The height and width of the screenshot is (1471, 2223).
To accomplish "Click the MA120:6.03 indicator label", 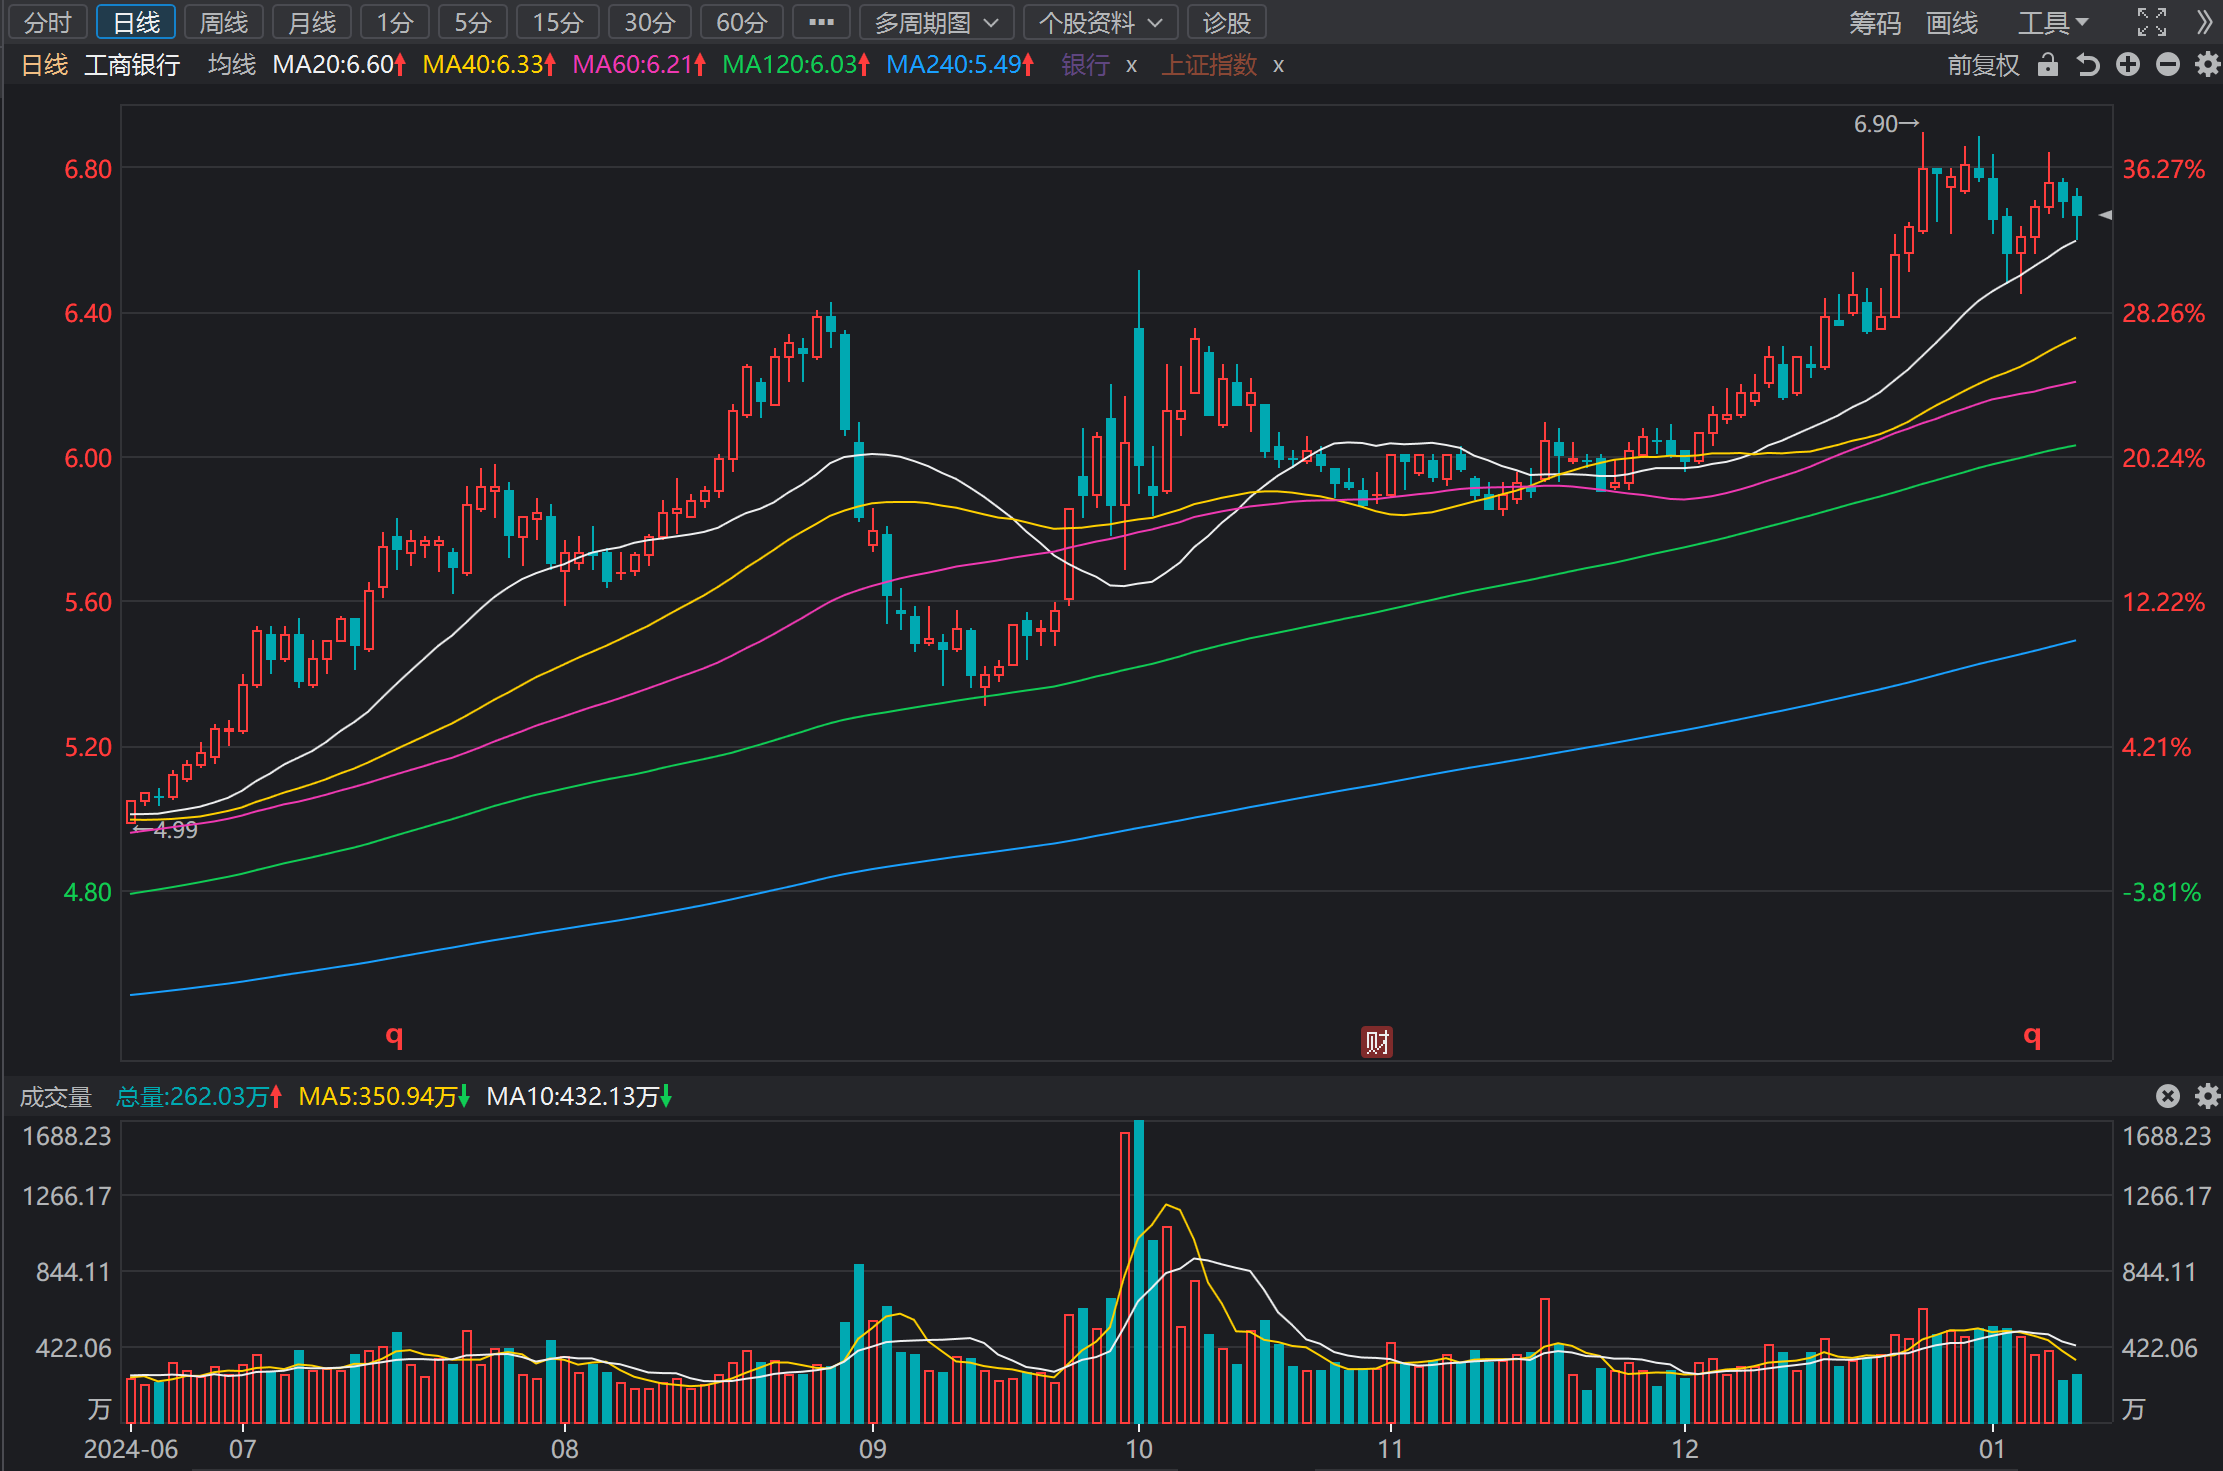I will click(796, 65).
